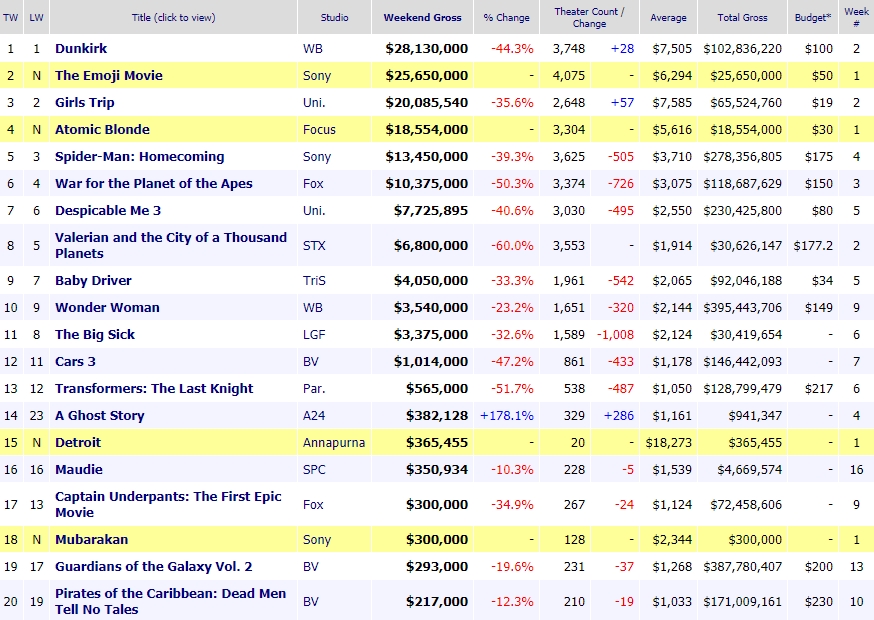Open Pirates of the Caribbean: Dead Men Tell No Tales
The height and width of the screenshot is (620, 874).
point(170,601)
